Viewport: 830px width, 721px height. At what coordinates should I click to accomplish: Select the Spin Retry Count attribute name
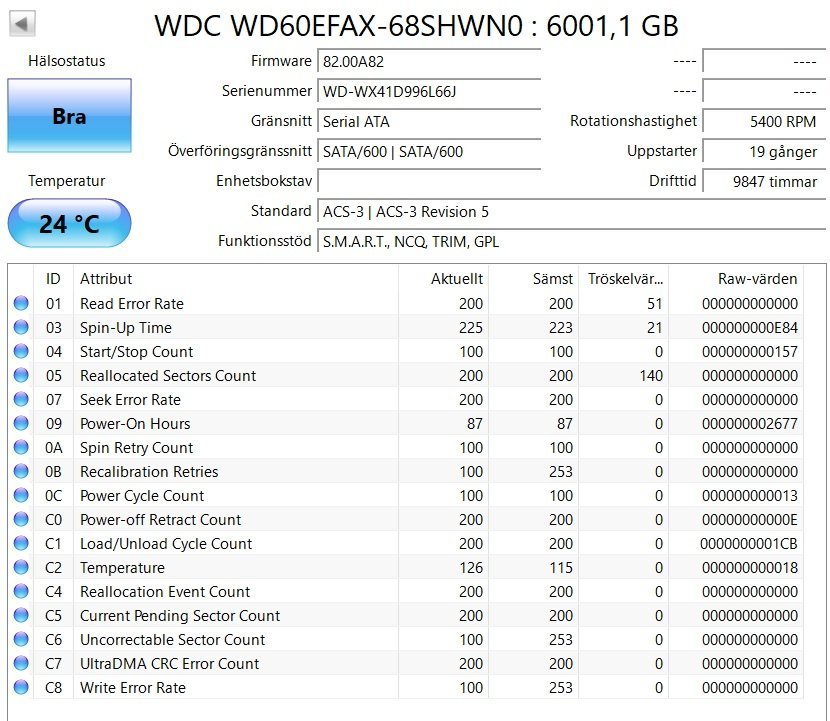[x=137, y=448]
